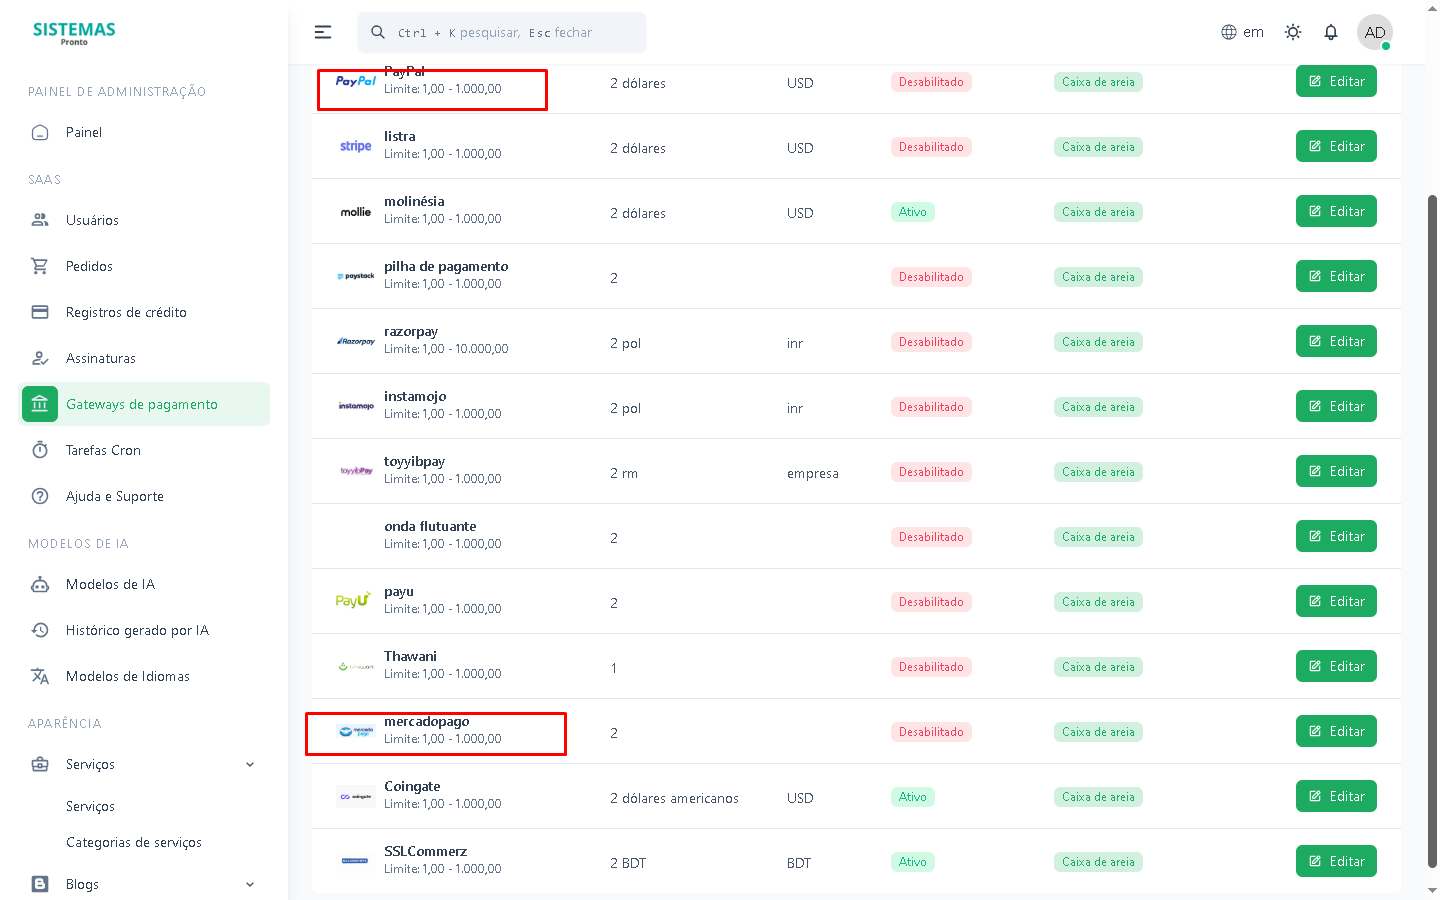Image resolution: width=1440 pixels, height=900 pixels.
Task: Toggle the sidebar hamburger menu icon
Action: coord(323,32)
